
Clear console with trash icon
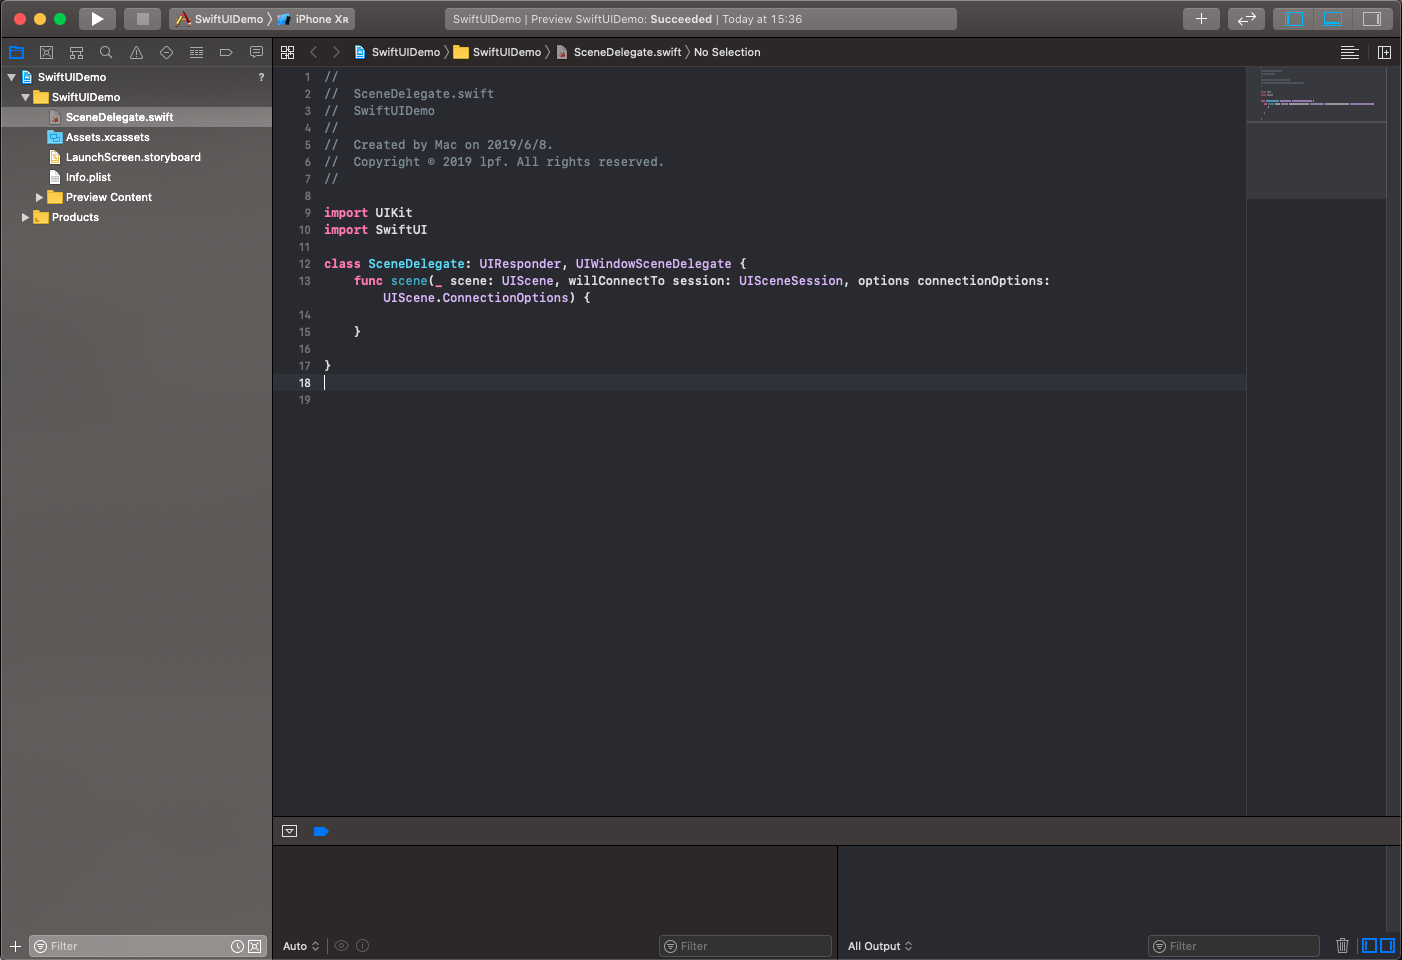point(1342,946)
